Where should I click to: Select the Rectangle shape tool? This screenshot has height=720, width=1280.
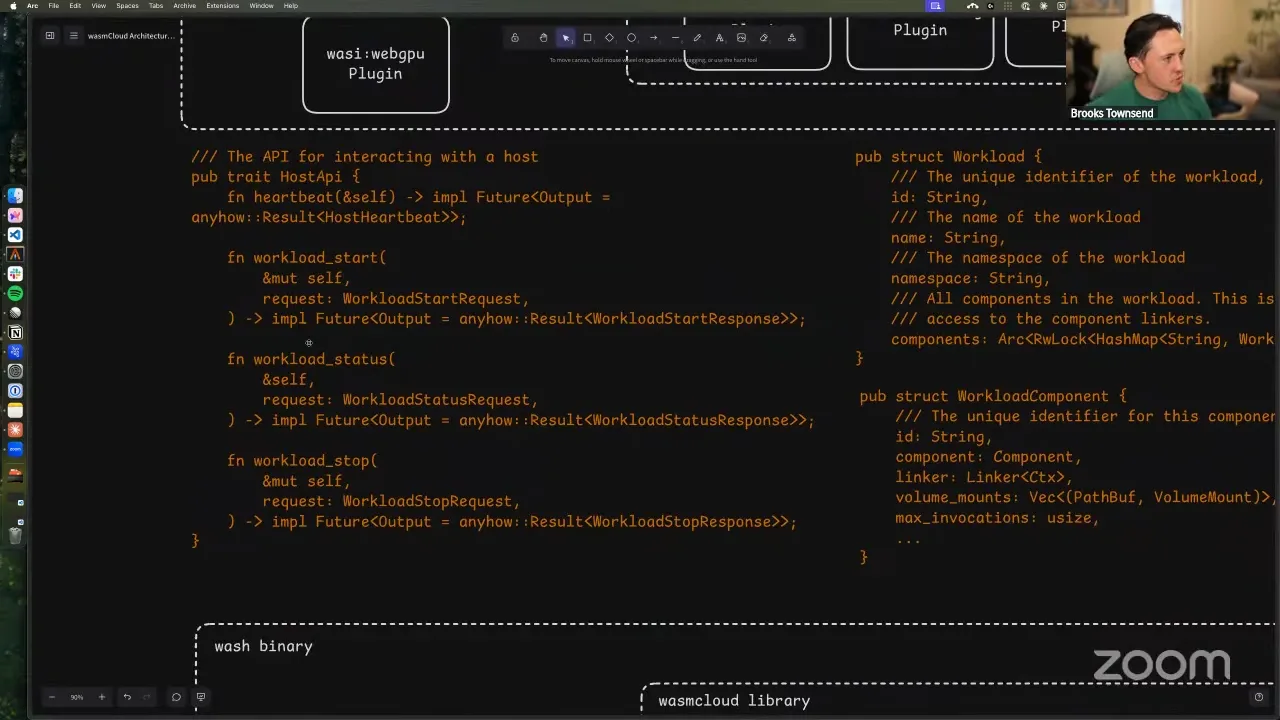(588, 38)
